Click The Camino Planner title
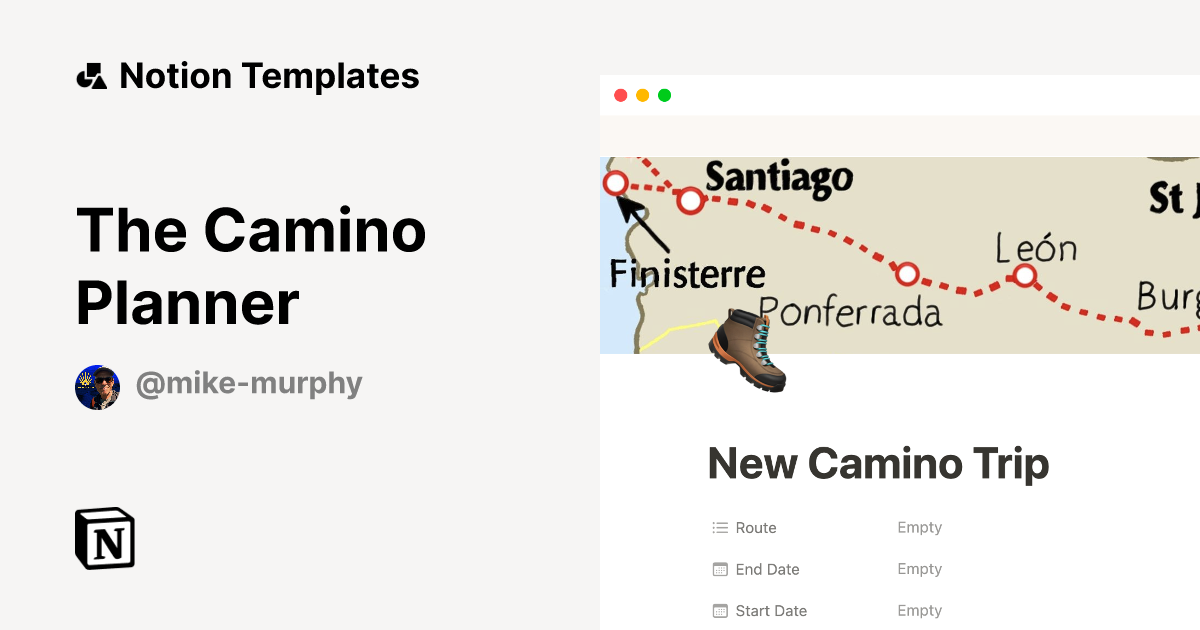Viewport: 1200px width, 630px height. (x=251, y=265)
